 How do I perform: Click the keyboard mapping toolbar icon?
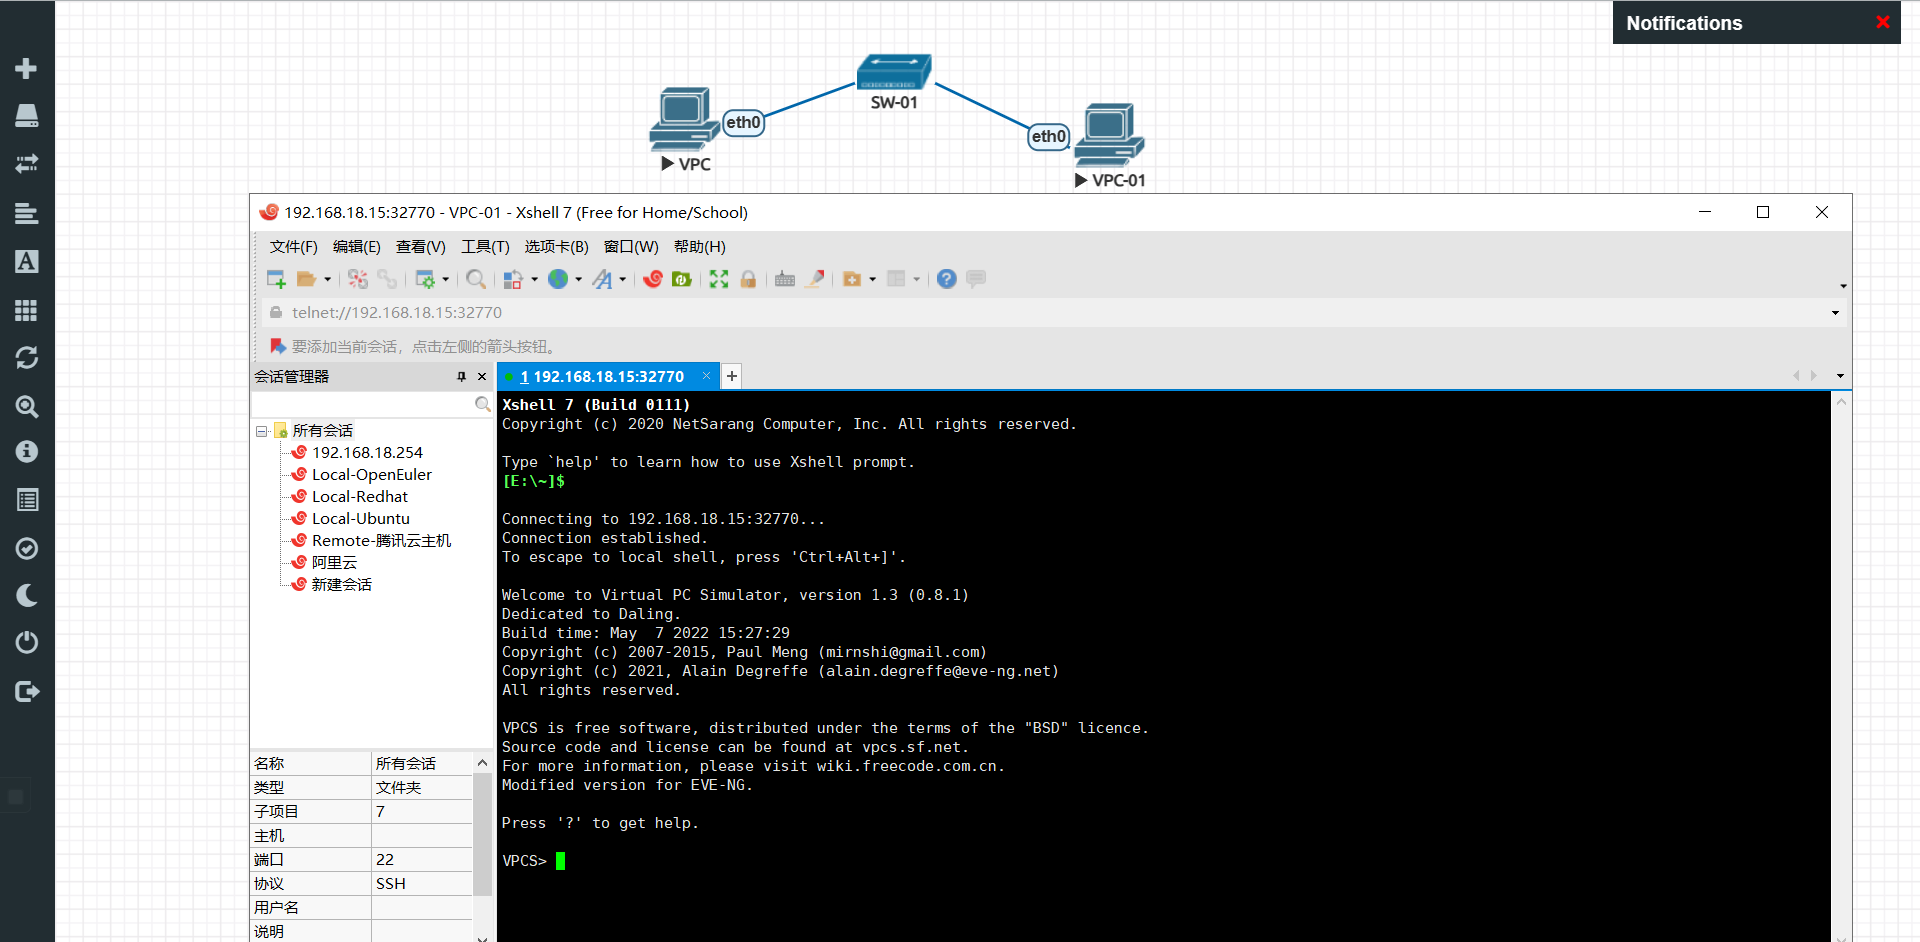[785, 279]
